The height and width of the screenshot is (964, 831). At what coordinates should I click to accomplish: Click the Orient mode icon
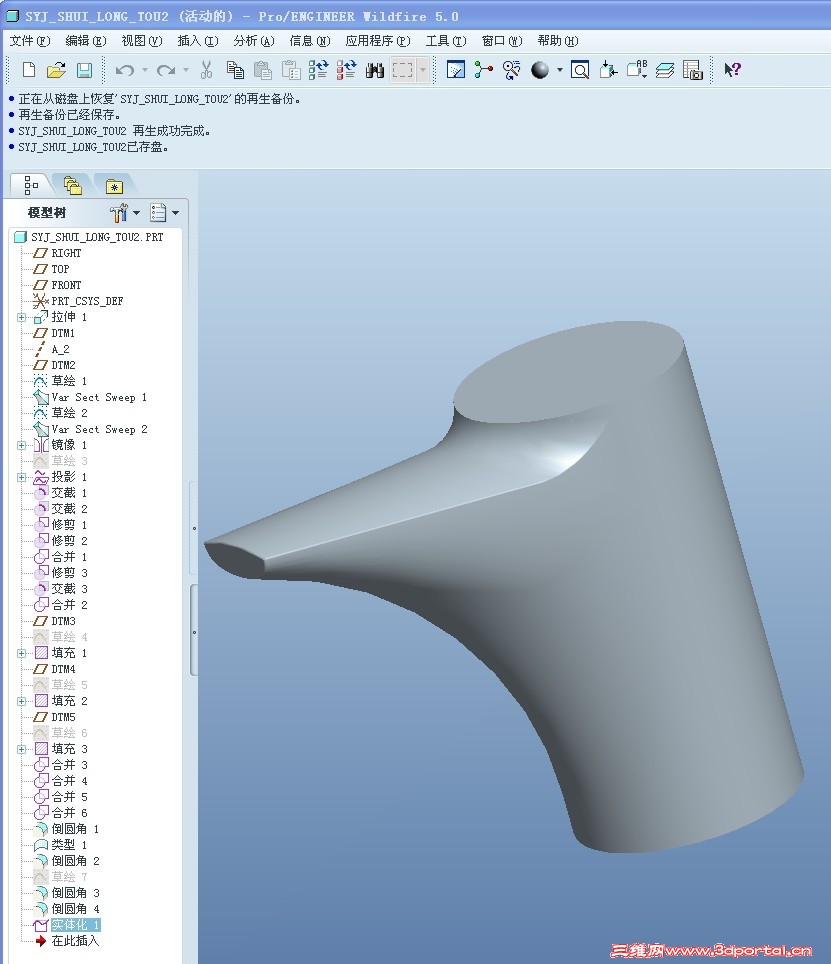[511, 69]
